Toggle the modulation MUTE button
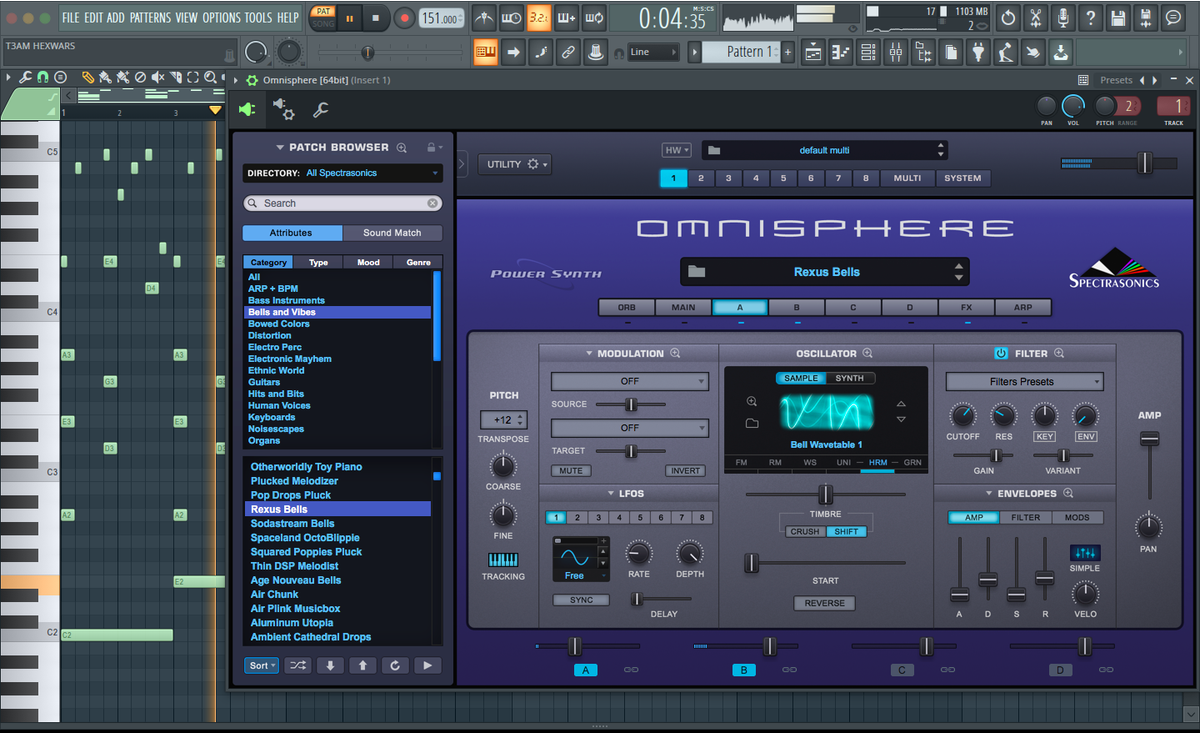1200x733 pixels. 571,470
